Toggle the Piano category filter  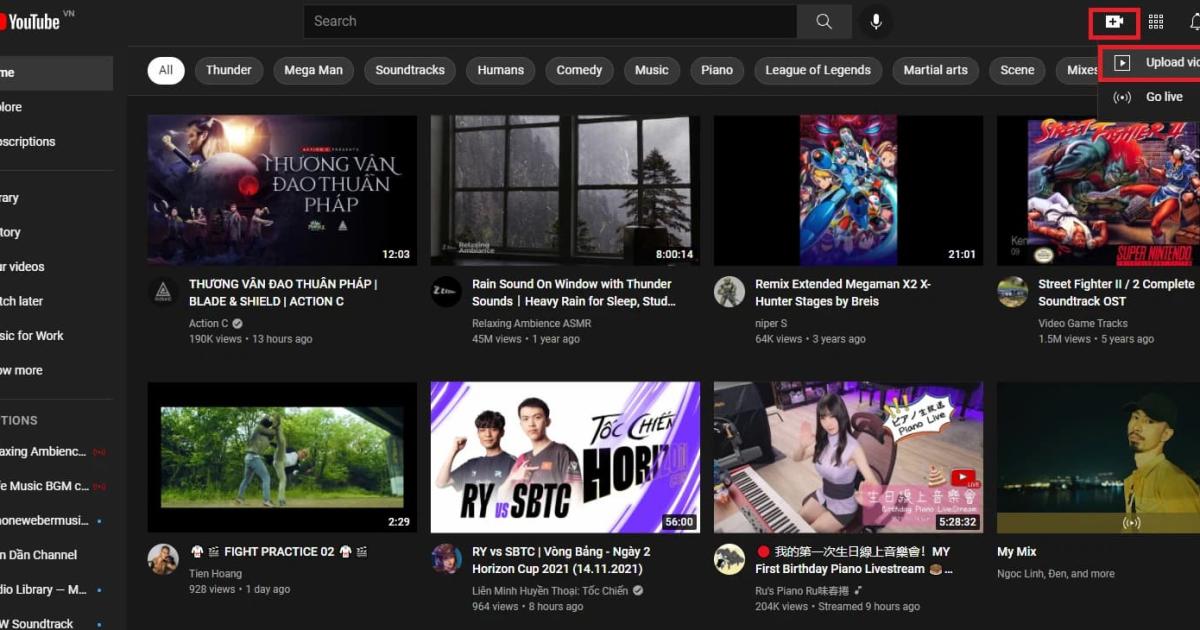point(717,70)
